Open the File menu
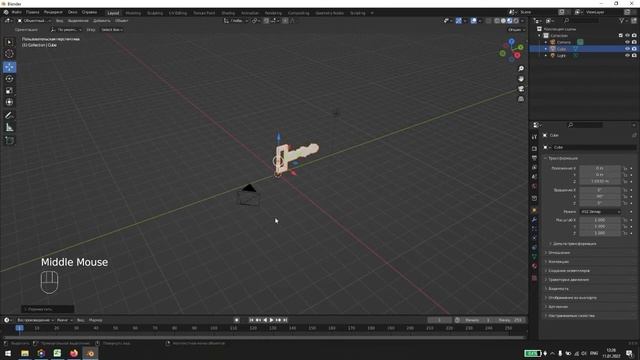 (17, 12)
